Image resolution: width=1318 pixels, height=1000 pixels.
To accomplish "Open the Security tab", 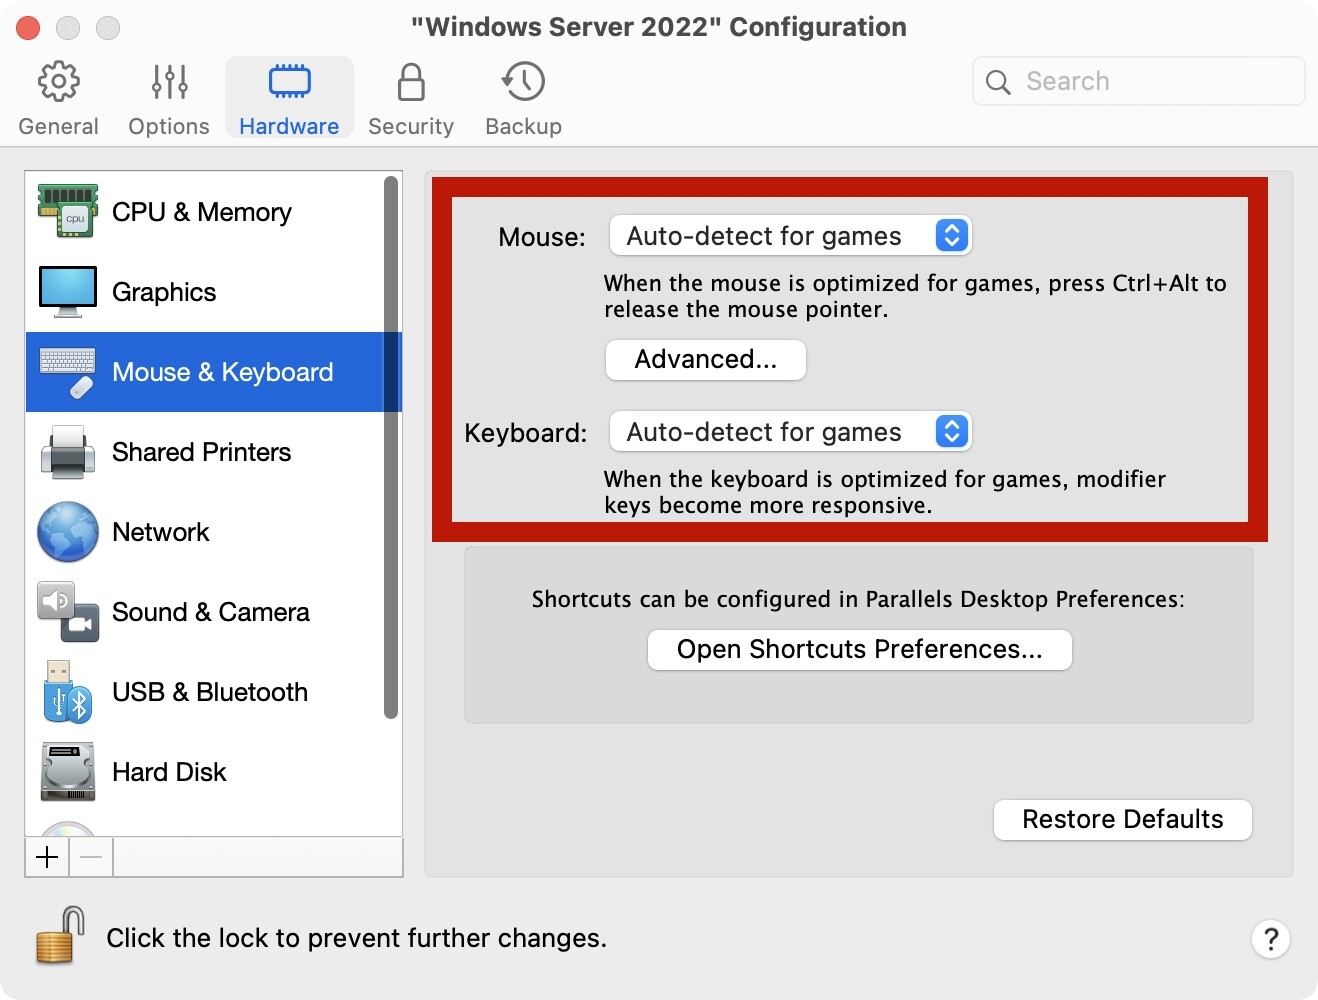I will coord(411,98).
